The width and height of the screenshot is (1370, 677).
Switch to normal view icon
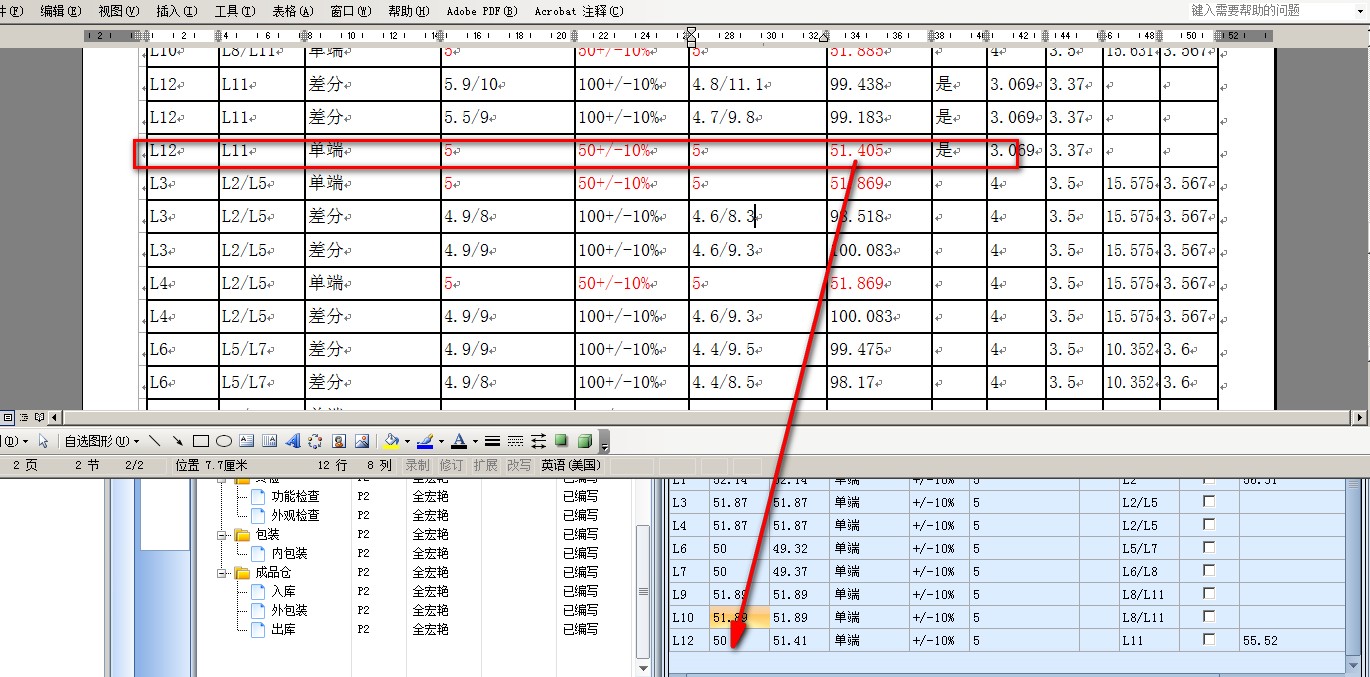pos(8,417)
